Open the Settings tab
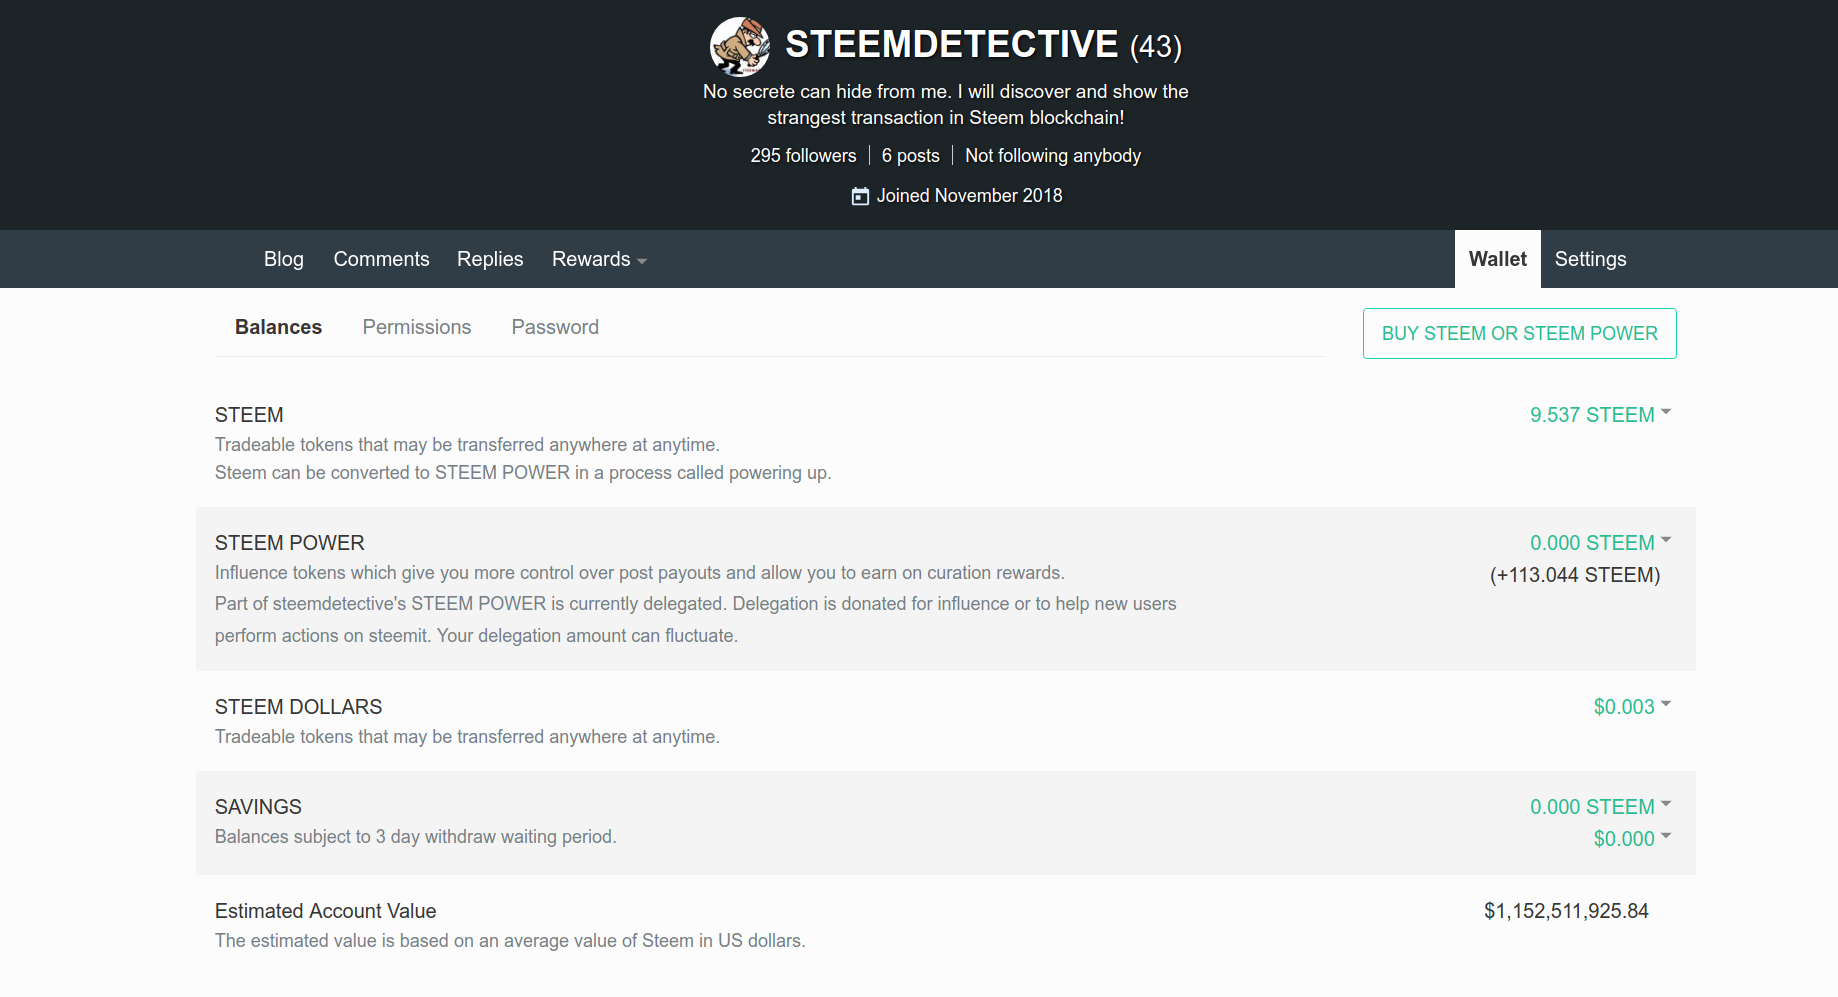Screen dimensions: 1838x997 click(x=1590, y=259)
